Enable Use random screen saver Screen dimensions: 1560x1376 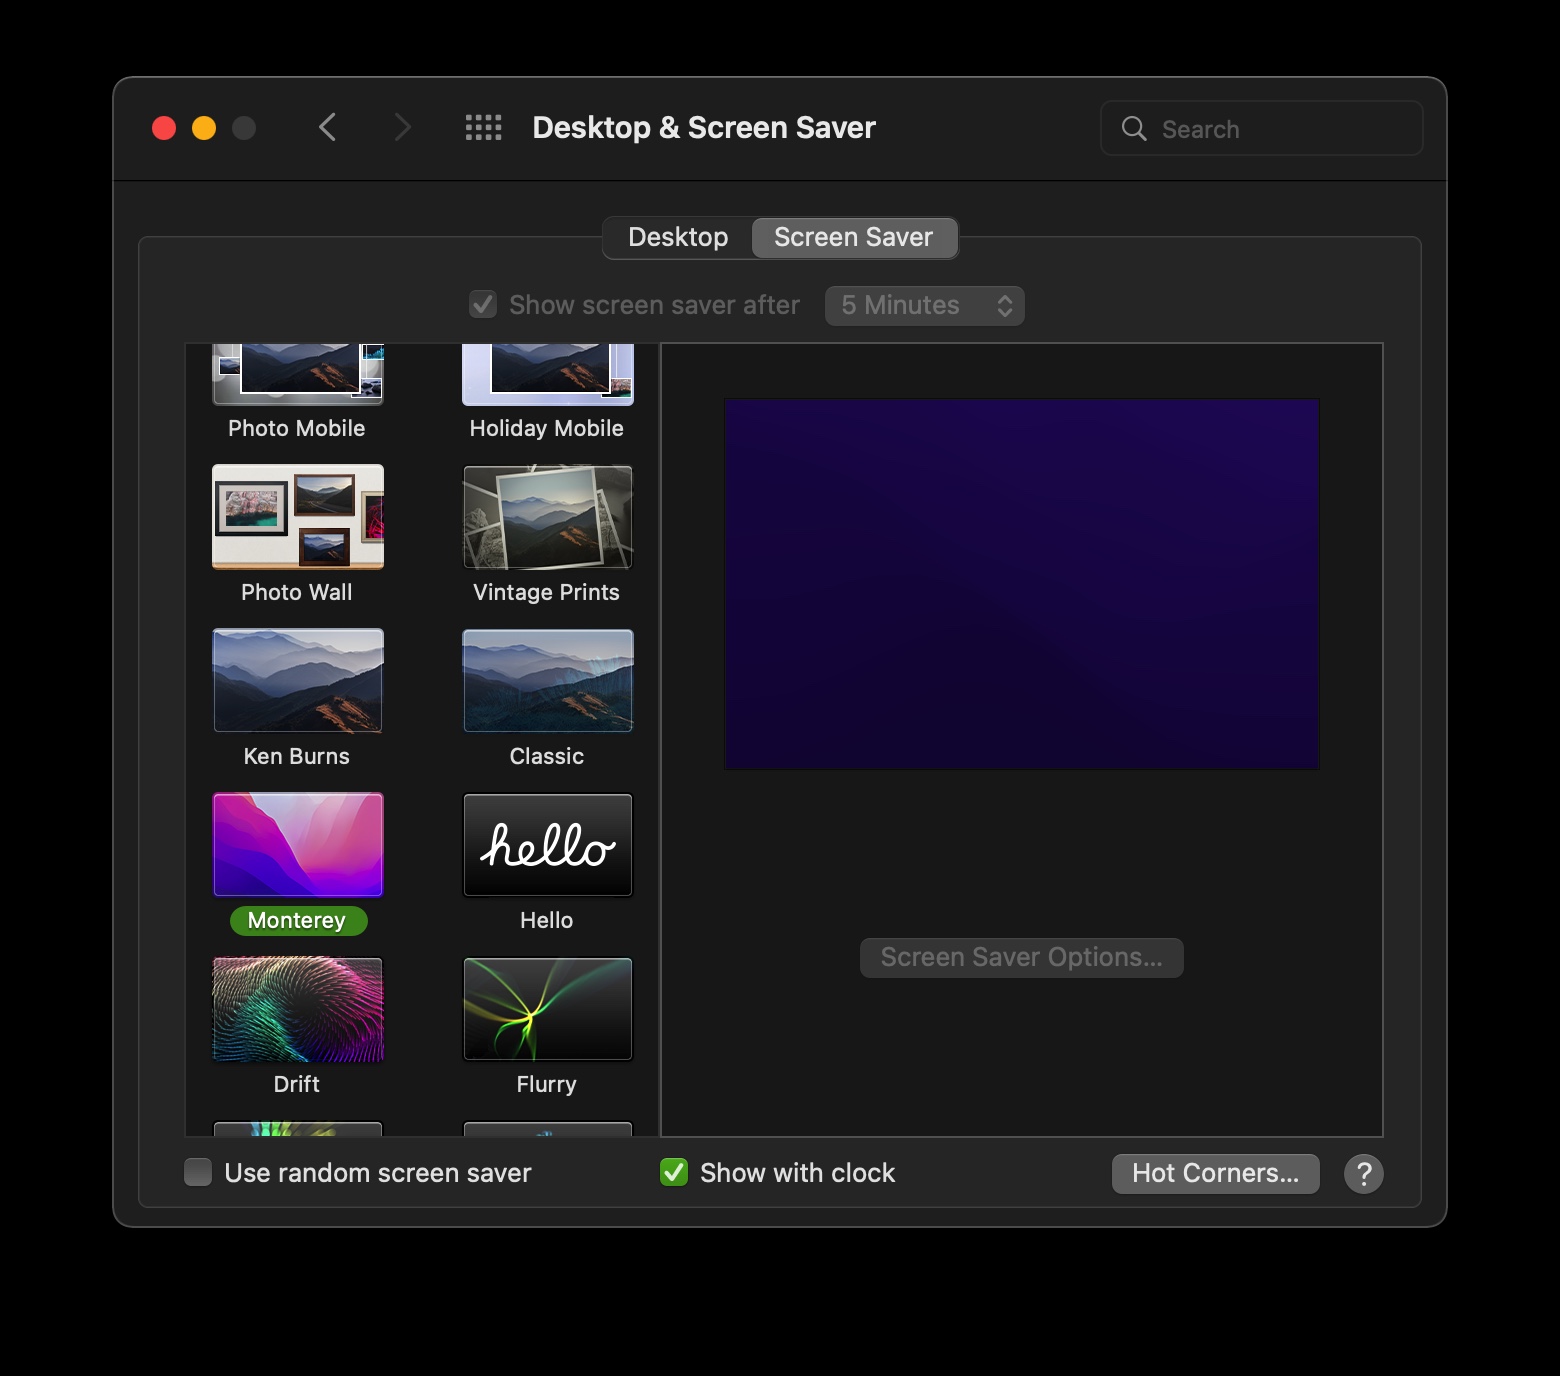click(198, 1172)
